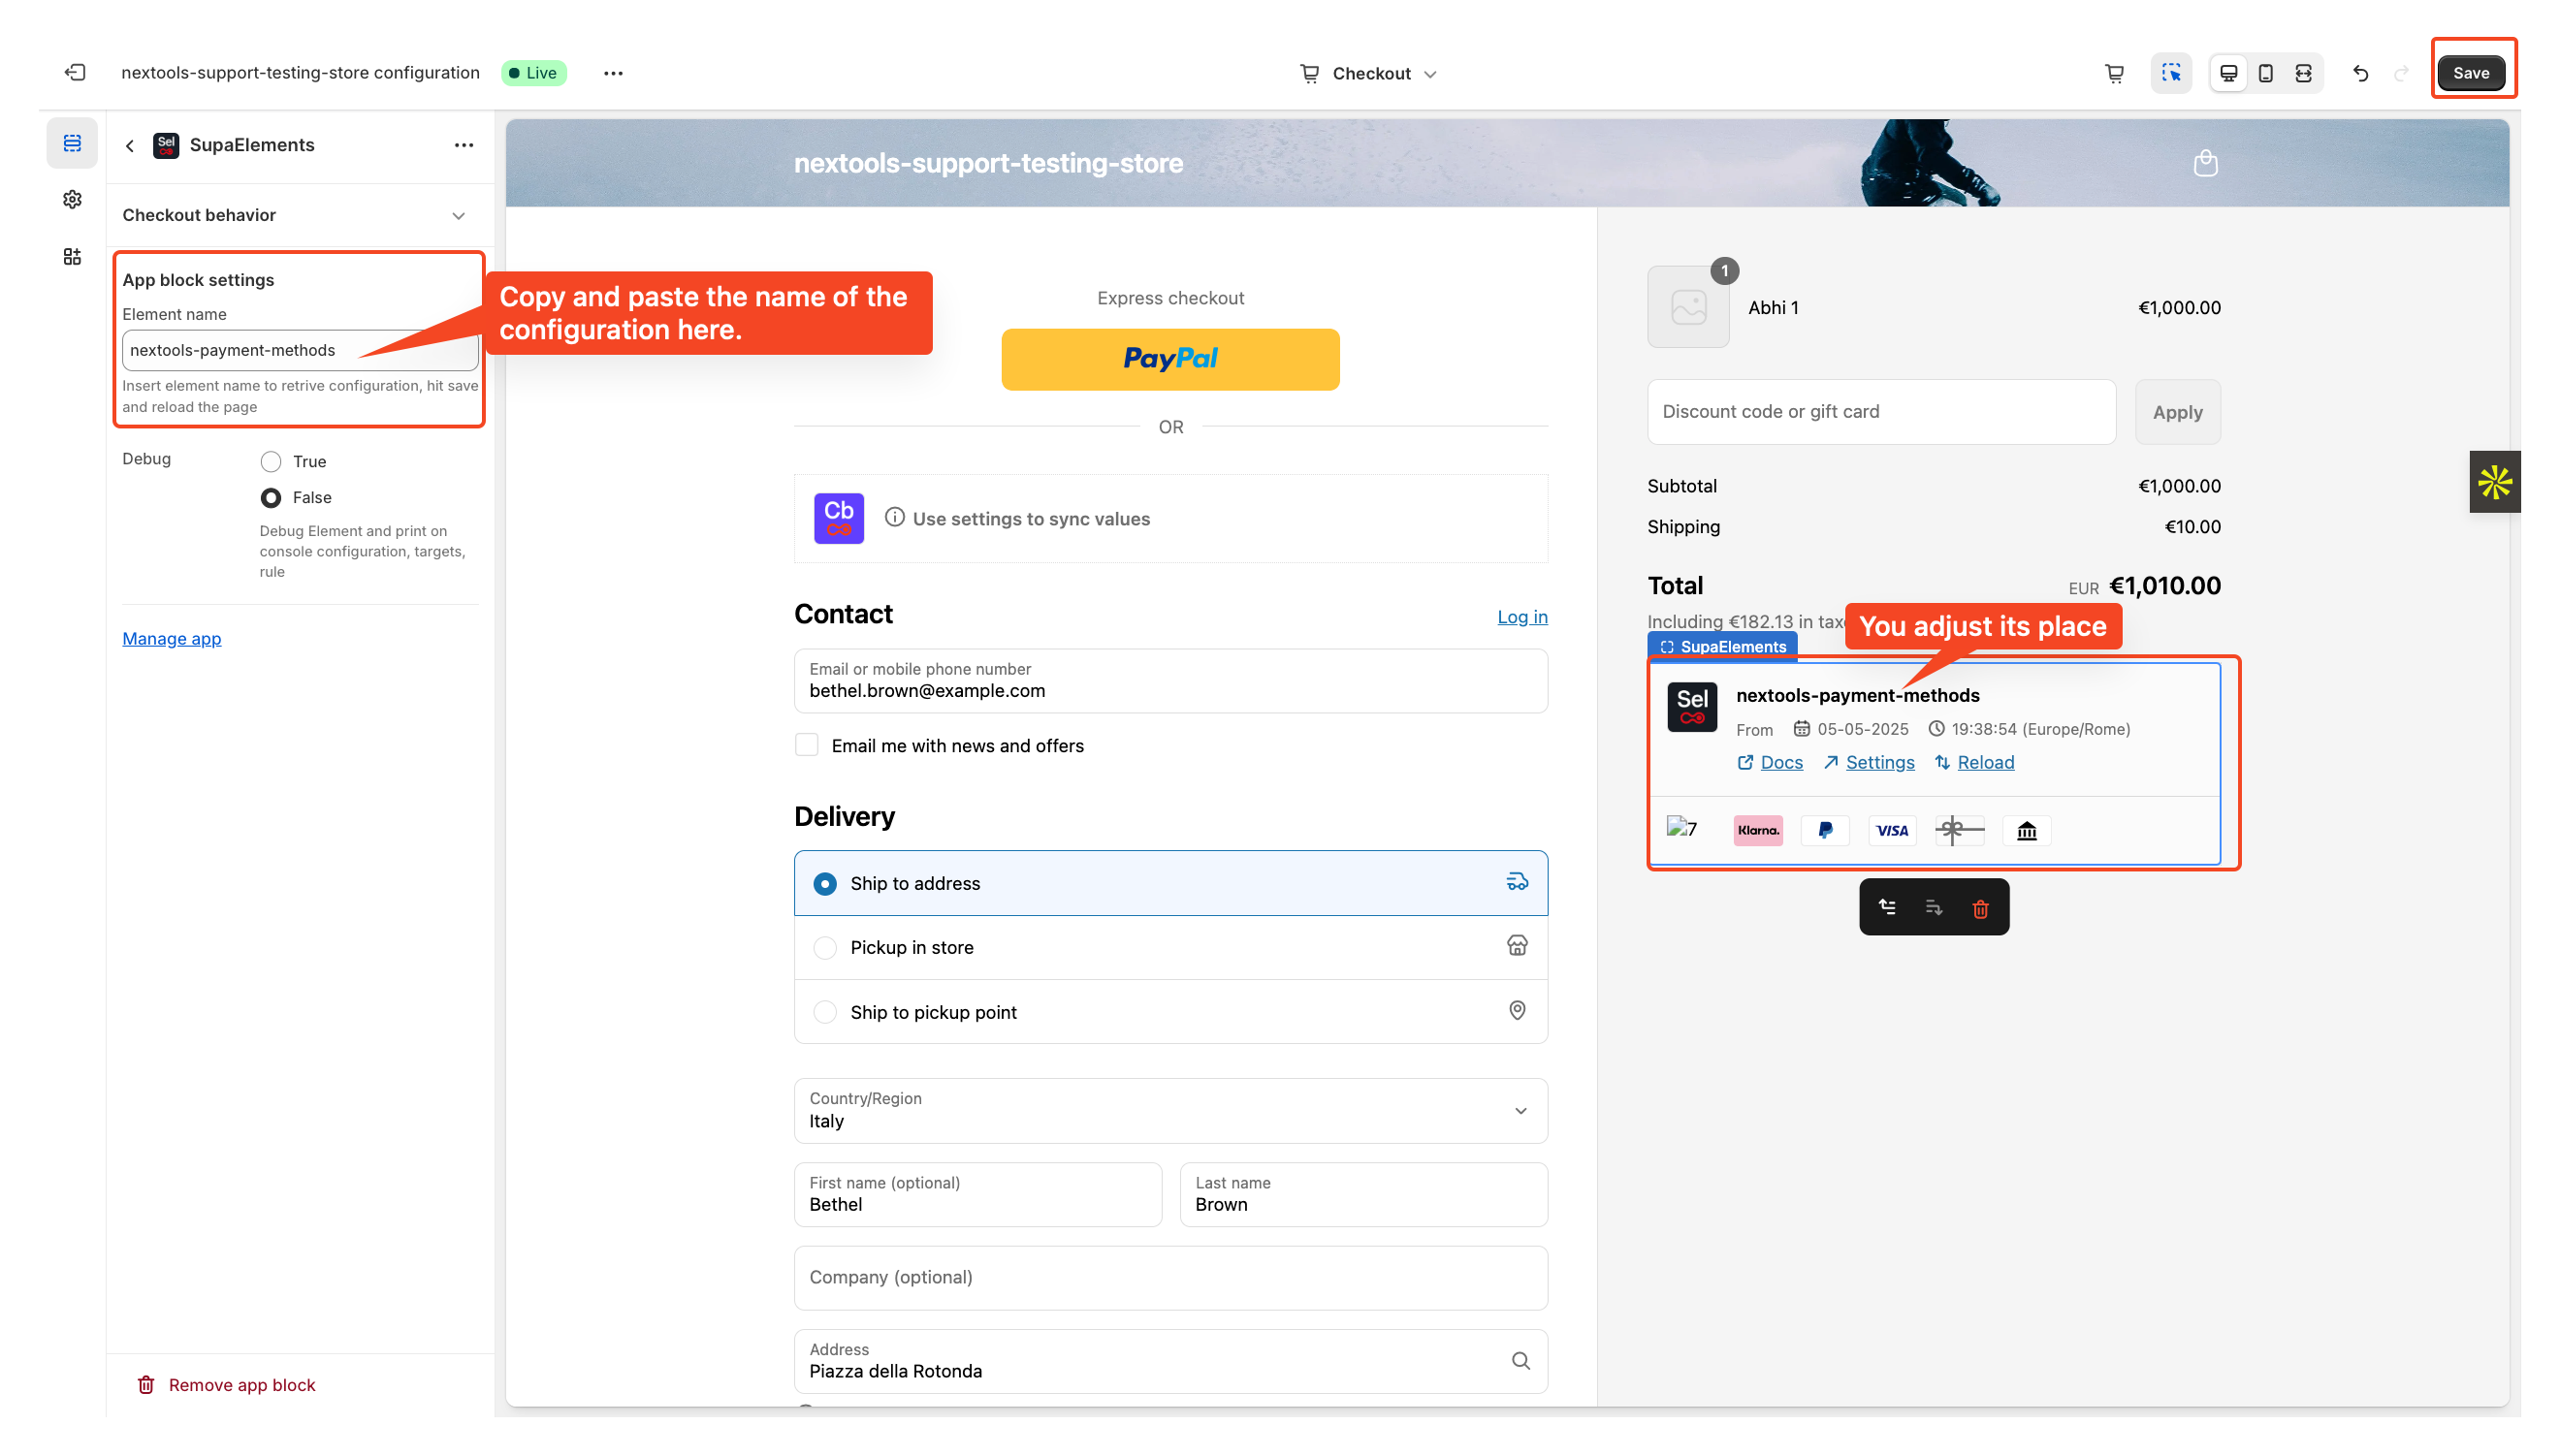Click the Sel logo in SupaElements block
This screenshot has width=2560, height=1456.
pos(1692,707)
